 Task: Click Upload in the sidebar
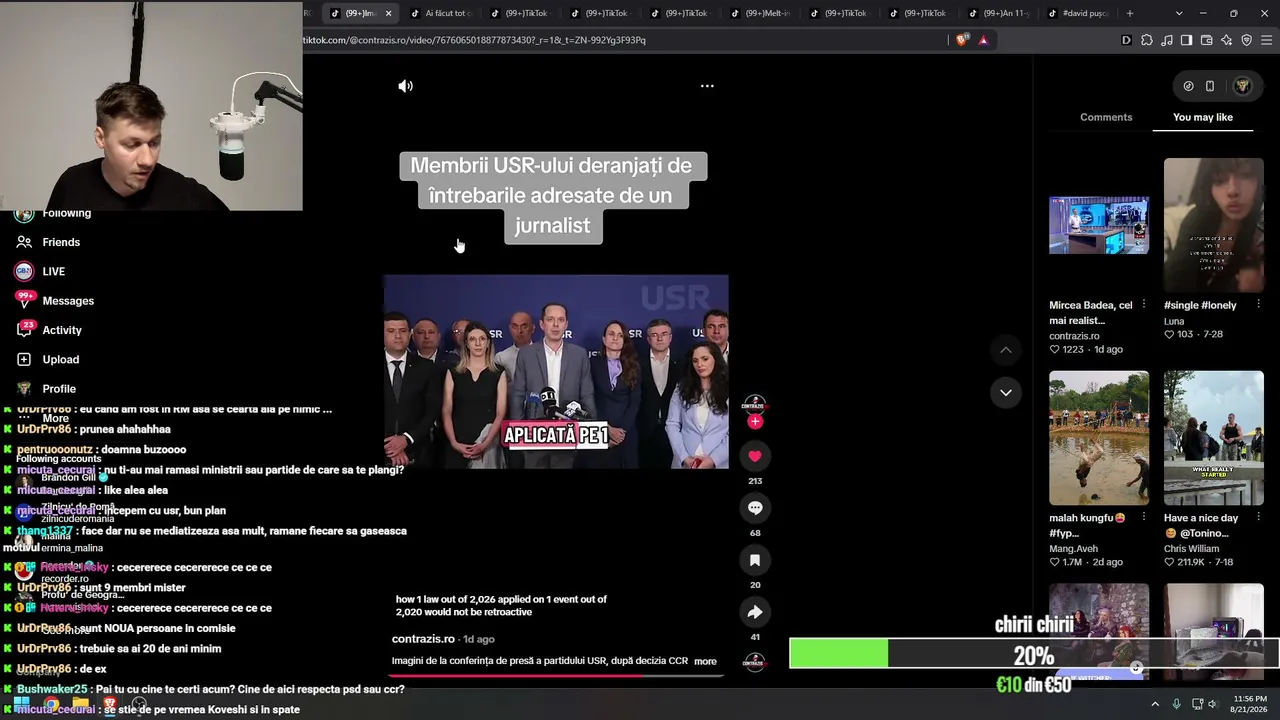click(x=61, y=359)
